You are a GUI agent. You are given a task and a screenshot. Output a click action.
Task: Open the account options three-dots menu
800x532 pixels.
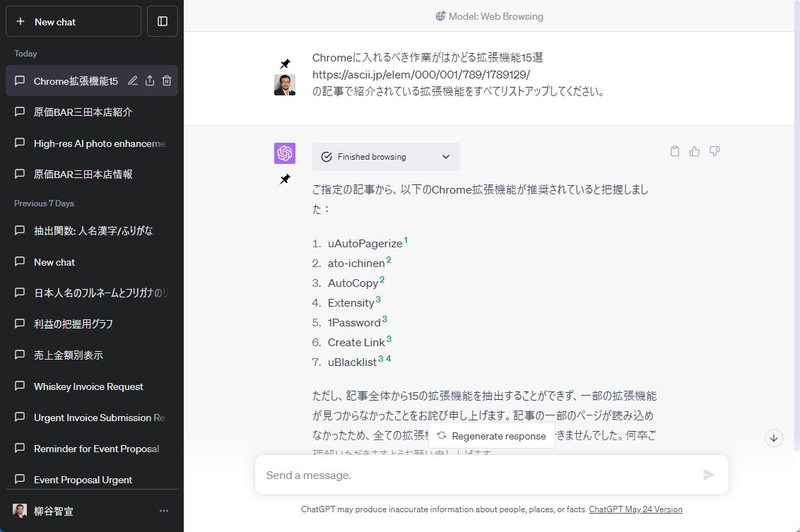point(164,511)
